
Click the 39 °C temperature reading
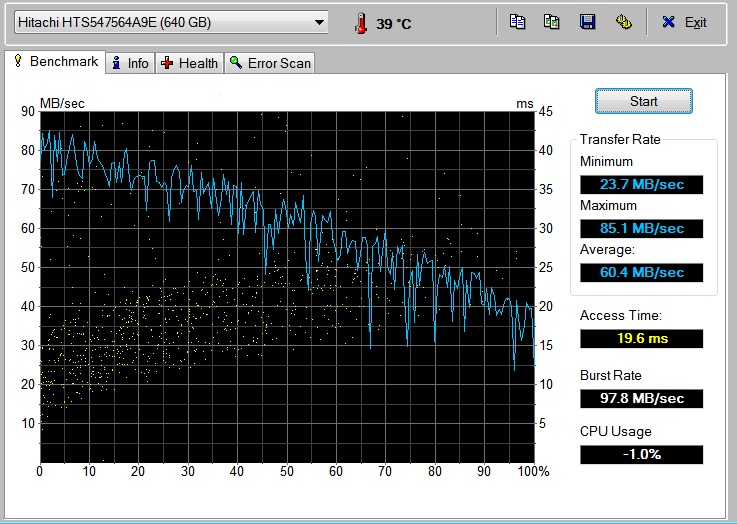(x=393, y=24)
